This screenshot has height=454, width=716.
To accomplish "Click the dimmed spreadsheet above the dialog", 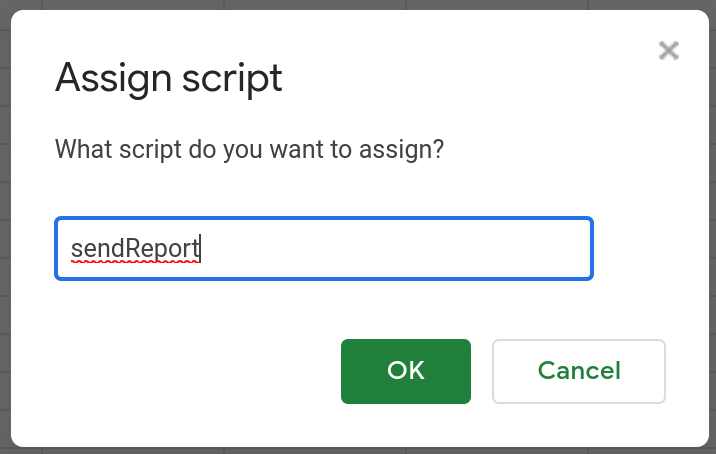I will (x=358, y=5).
